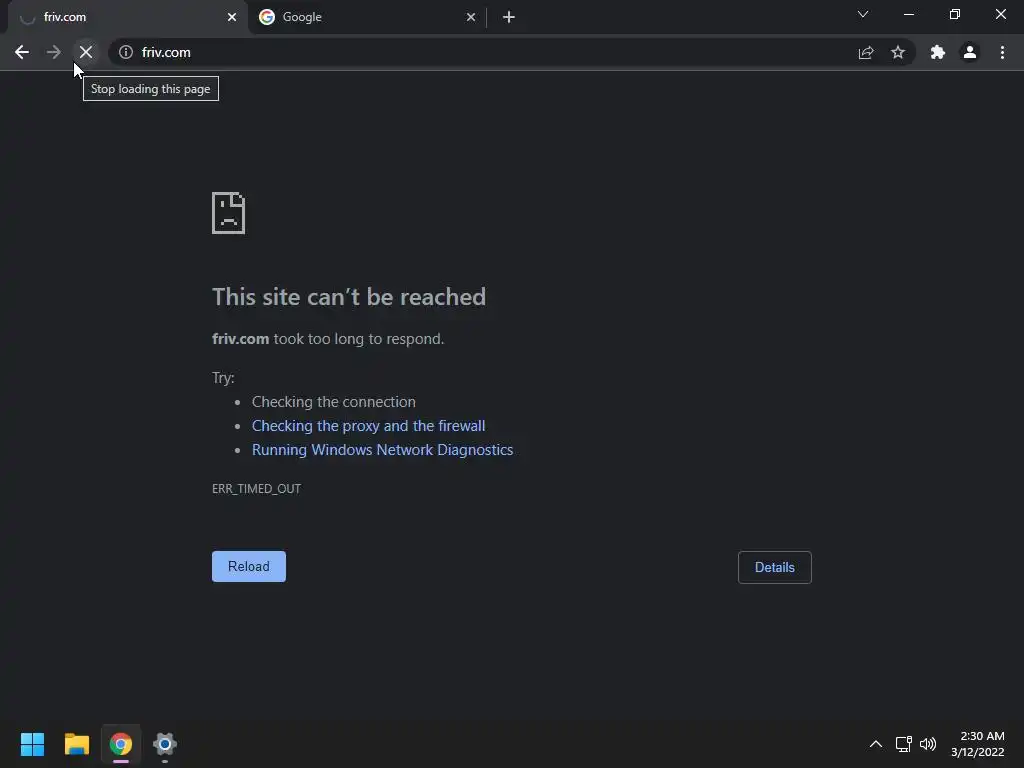Viewport: 1024px width, 768px height.
Task: Close the Google tab
Action: pyautogui.click(x=471, y=17)
